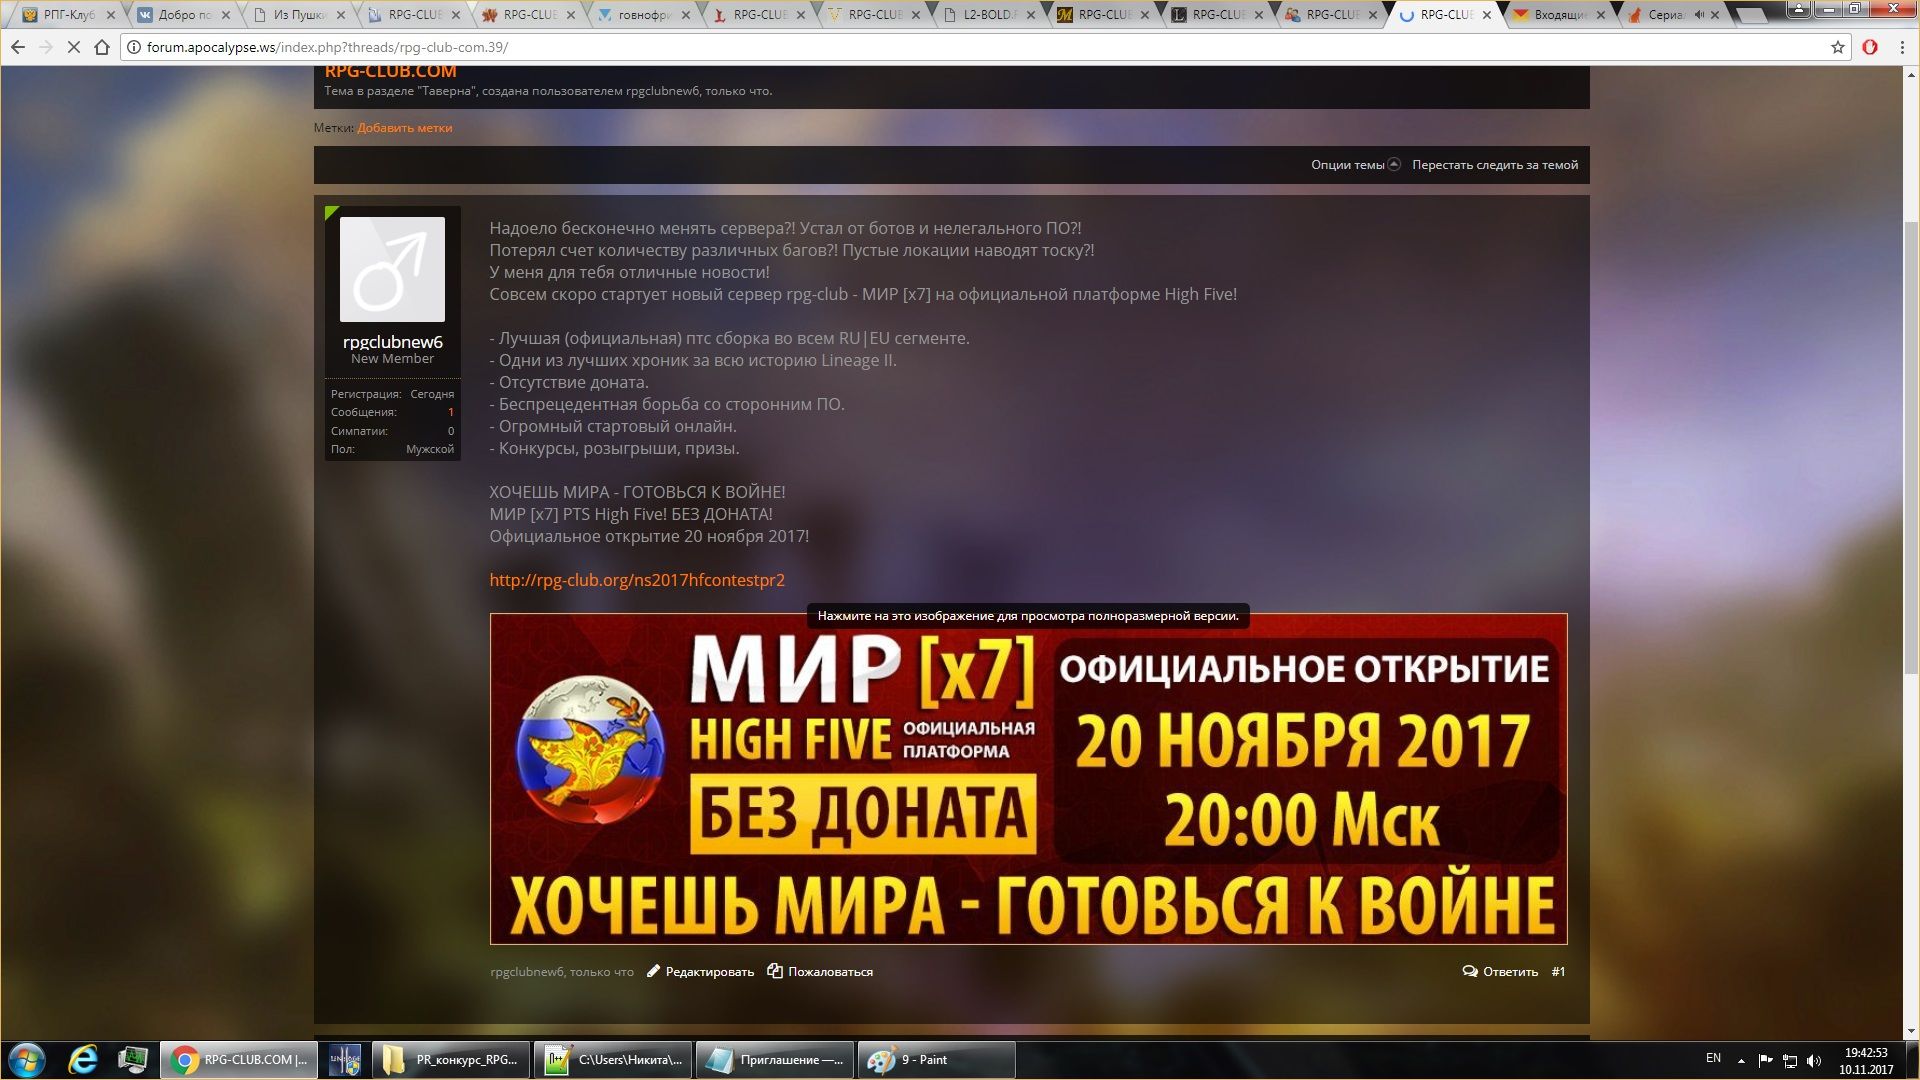The height and width of the screenshot is (1080, 1920).
Task: Click the scrollbar down arrow
Action: (1911, 1031)
